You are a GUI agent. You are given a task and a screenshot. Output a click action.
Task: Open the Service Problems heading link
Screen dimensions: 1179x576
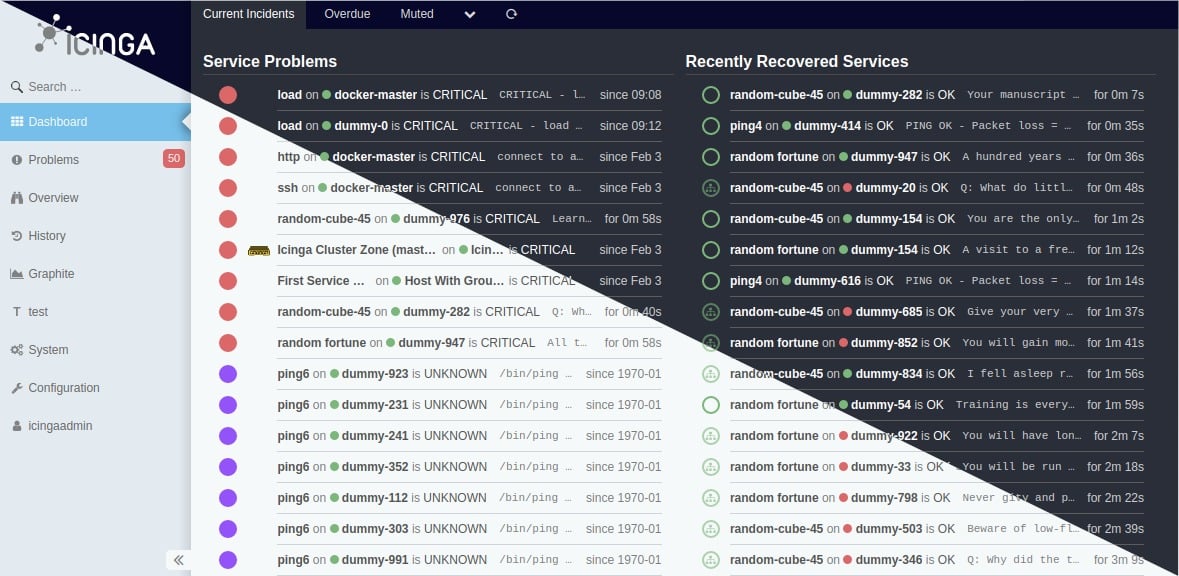[270, 62]
